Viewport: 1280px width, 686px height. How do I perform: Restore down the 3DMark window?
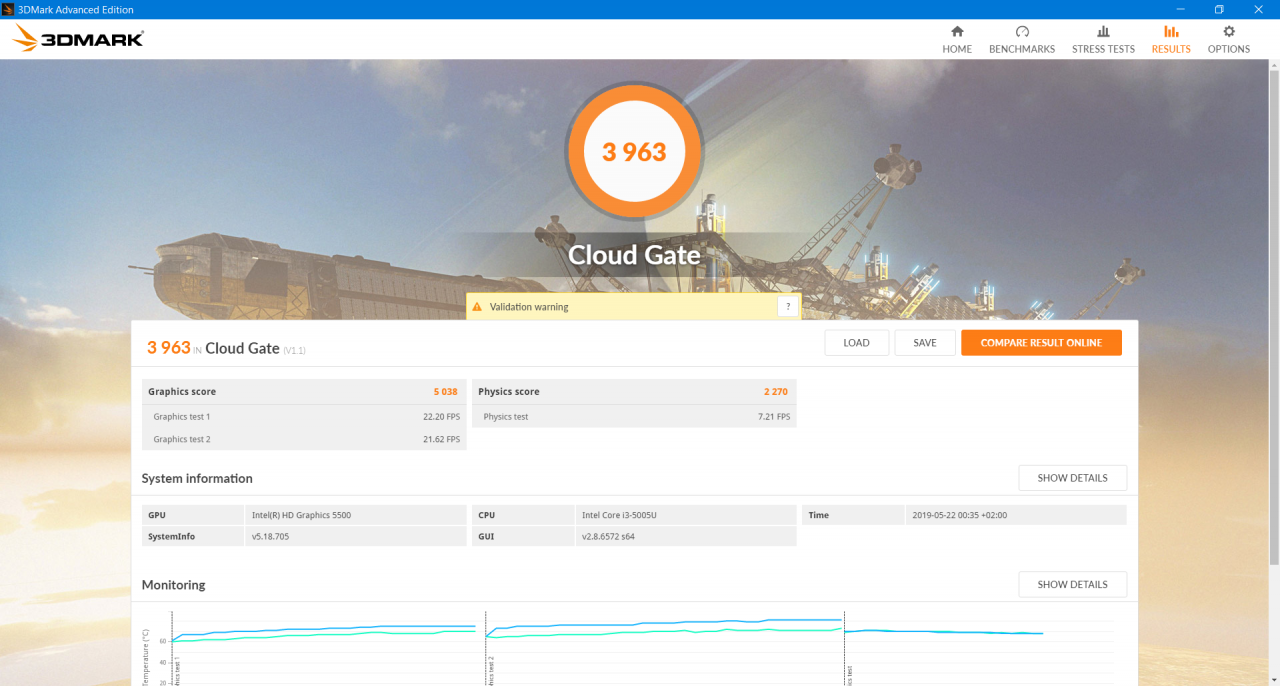pyautogui.click(x=1219, y=9)
